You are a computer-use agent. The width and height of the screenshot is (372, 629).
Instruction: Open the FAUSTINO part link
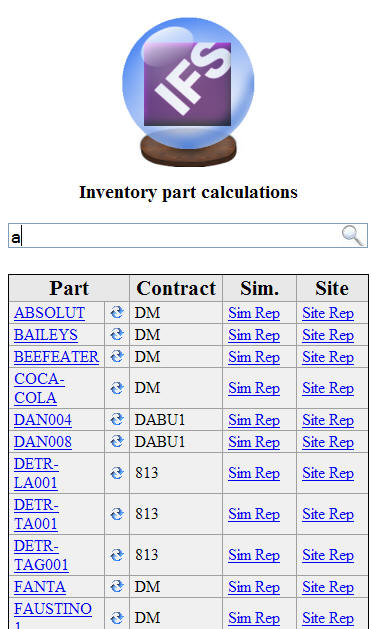tap(53, 615)
